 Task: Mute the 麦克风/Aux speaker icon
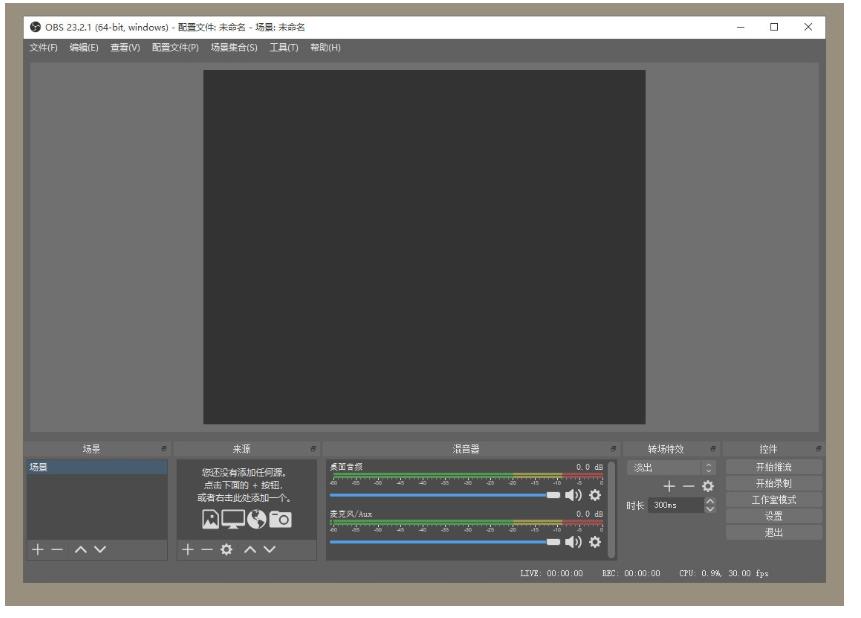(574, 542)
